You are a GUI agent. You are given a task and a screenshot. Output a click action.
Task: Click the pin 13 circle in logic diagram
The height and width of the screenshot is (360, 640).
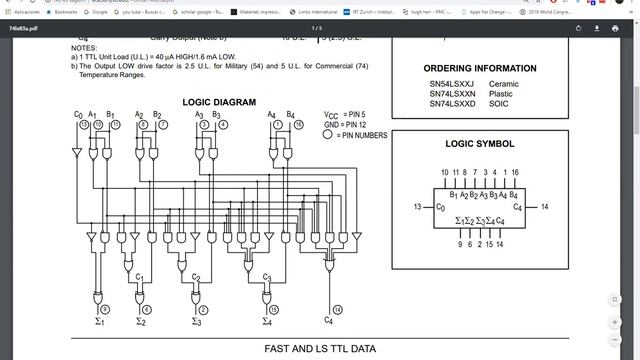click(x=84, y=124)
